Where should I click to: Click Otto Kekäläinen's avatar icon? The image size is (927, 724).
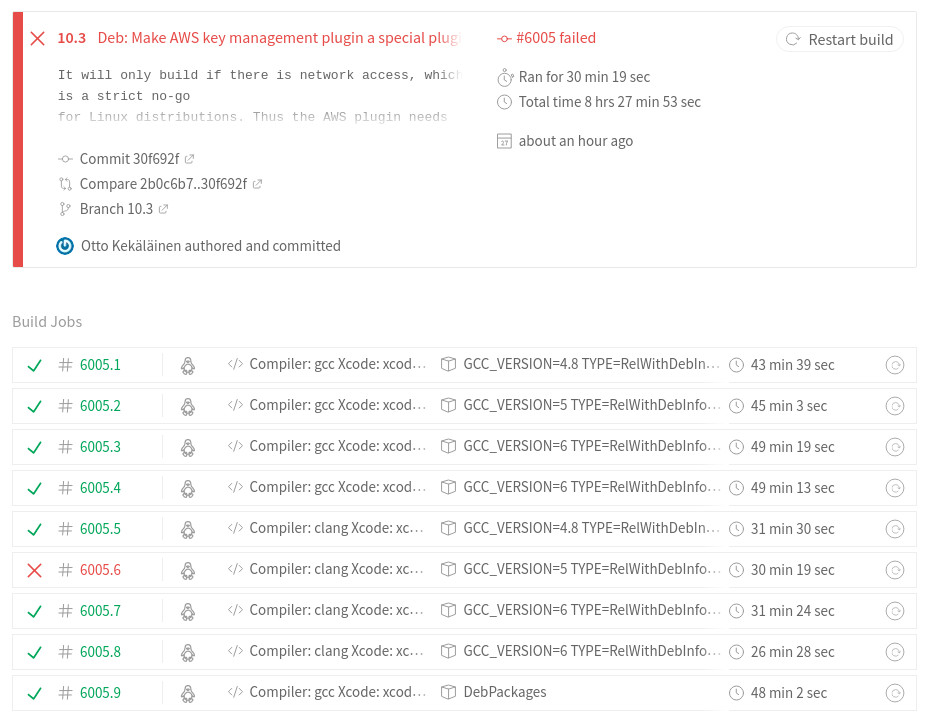click(x=65, y=246)
